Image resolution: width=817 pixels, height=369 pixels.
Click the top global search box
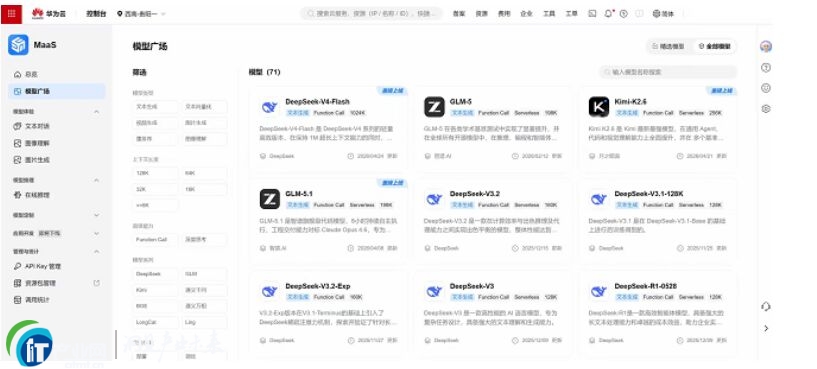371,14
